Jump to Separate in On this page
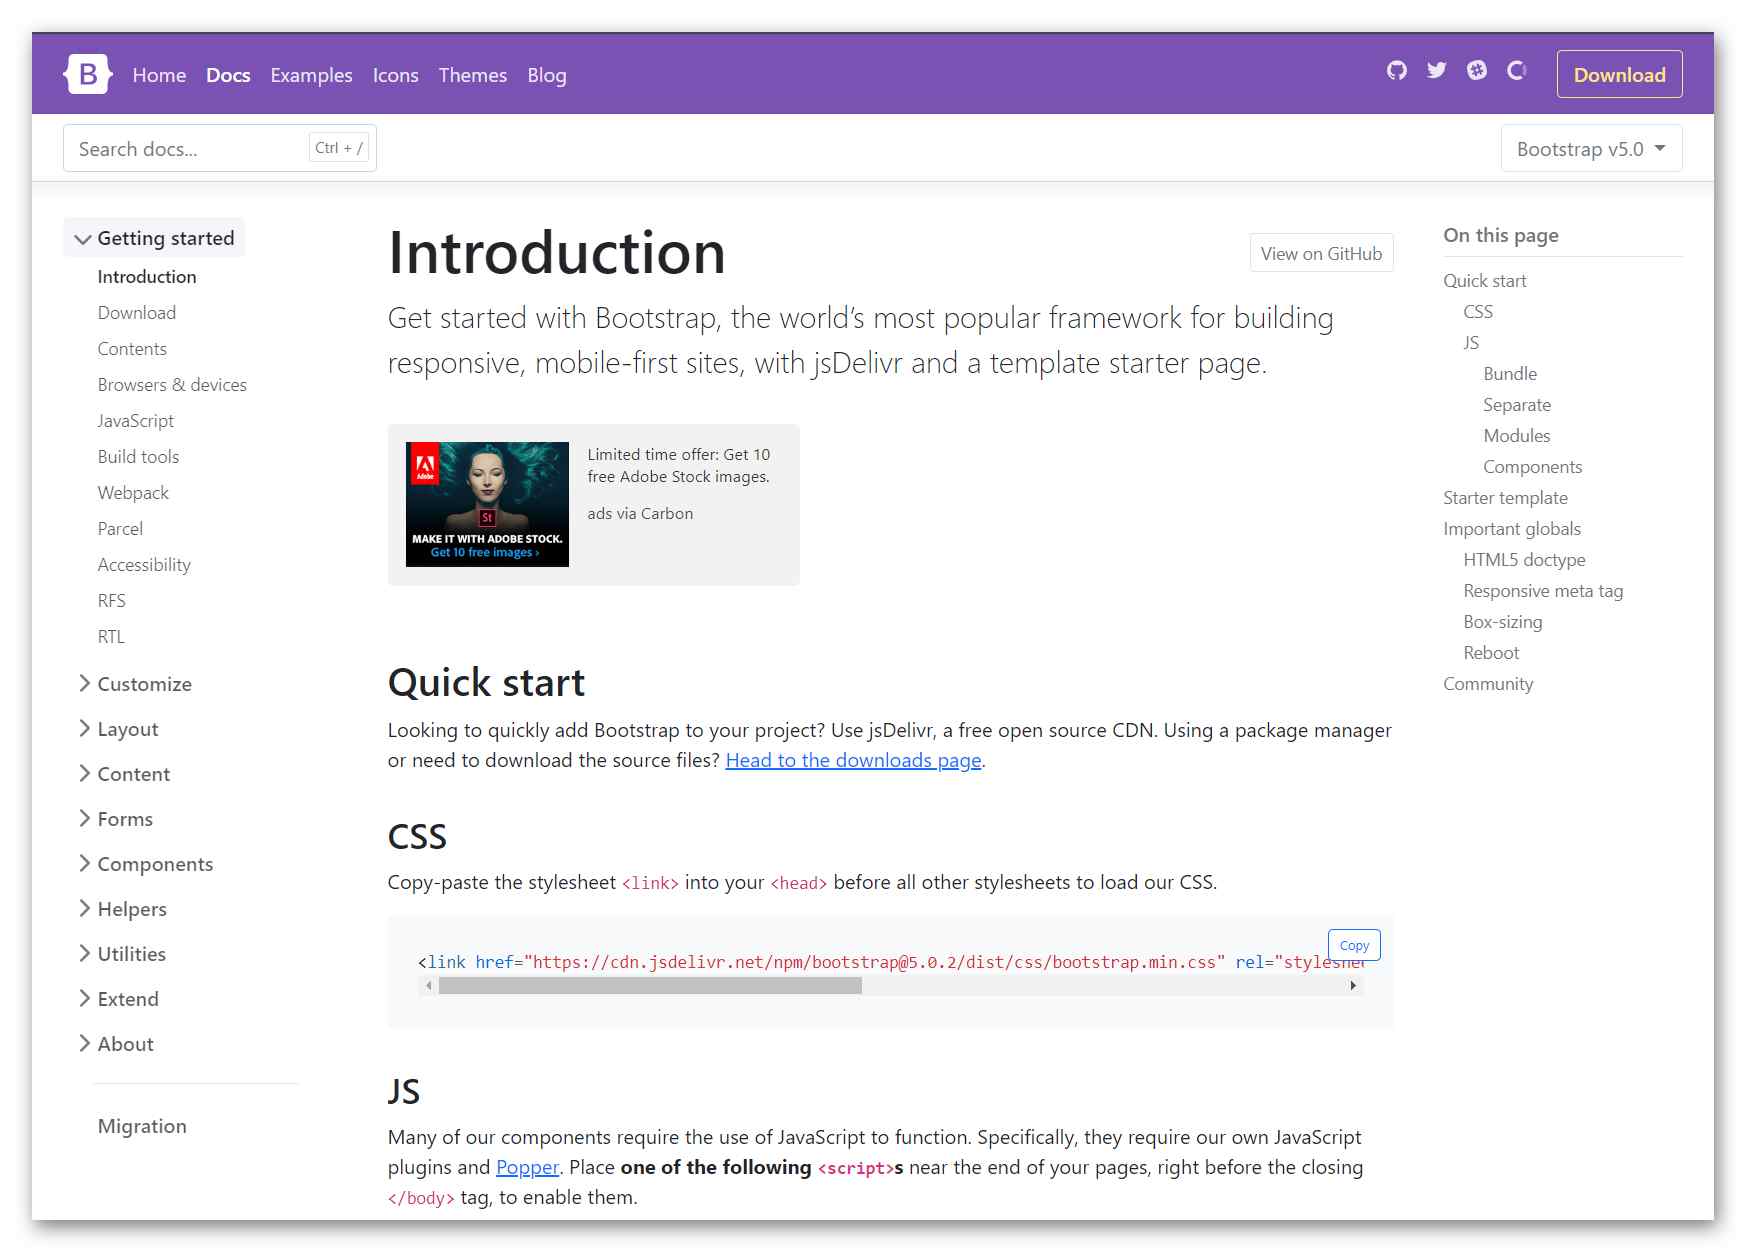 point(1517,404)
